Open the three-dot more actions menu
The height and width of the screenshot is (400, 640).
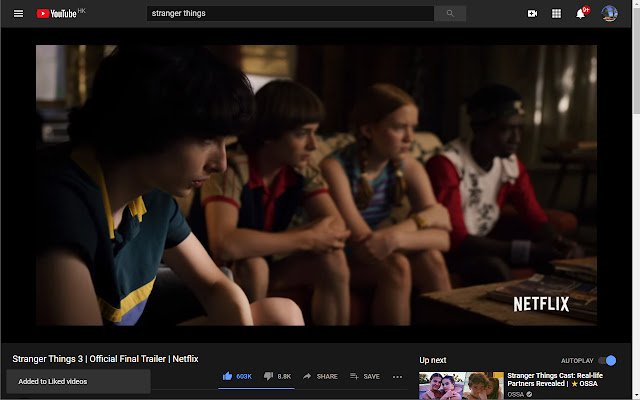coord(398,377)
